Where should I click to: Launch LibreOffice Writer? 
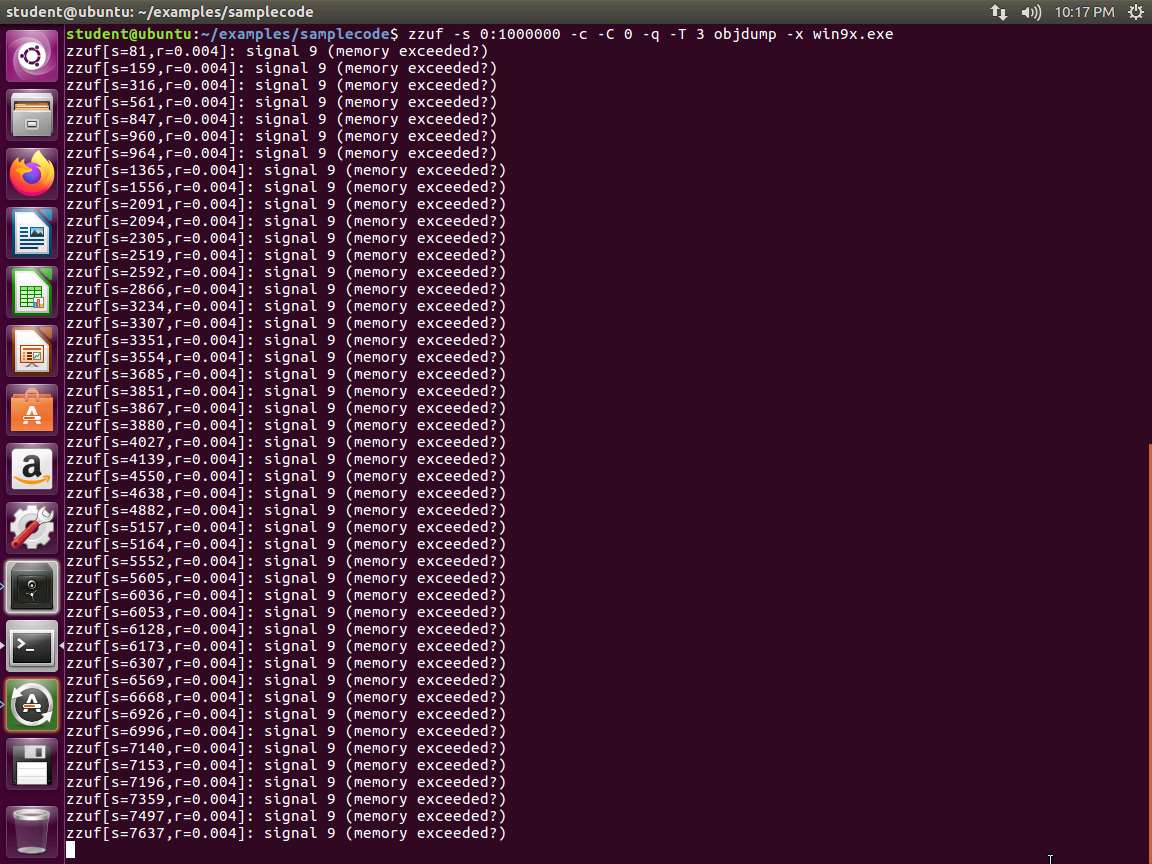click(33, 234)
